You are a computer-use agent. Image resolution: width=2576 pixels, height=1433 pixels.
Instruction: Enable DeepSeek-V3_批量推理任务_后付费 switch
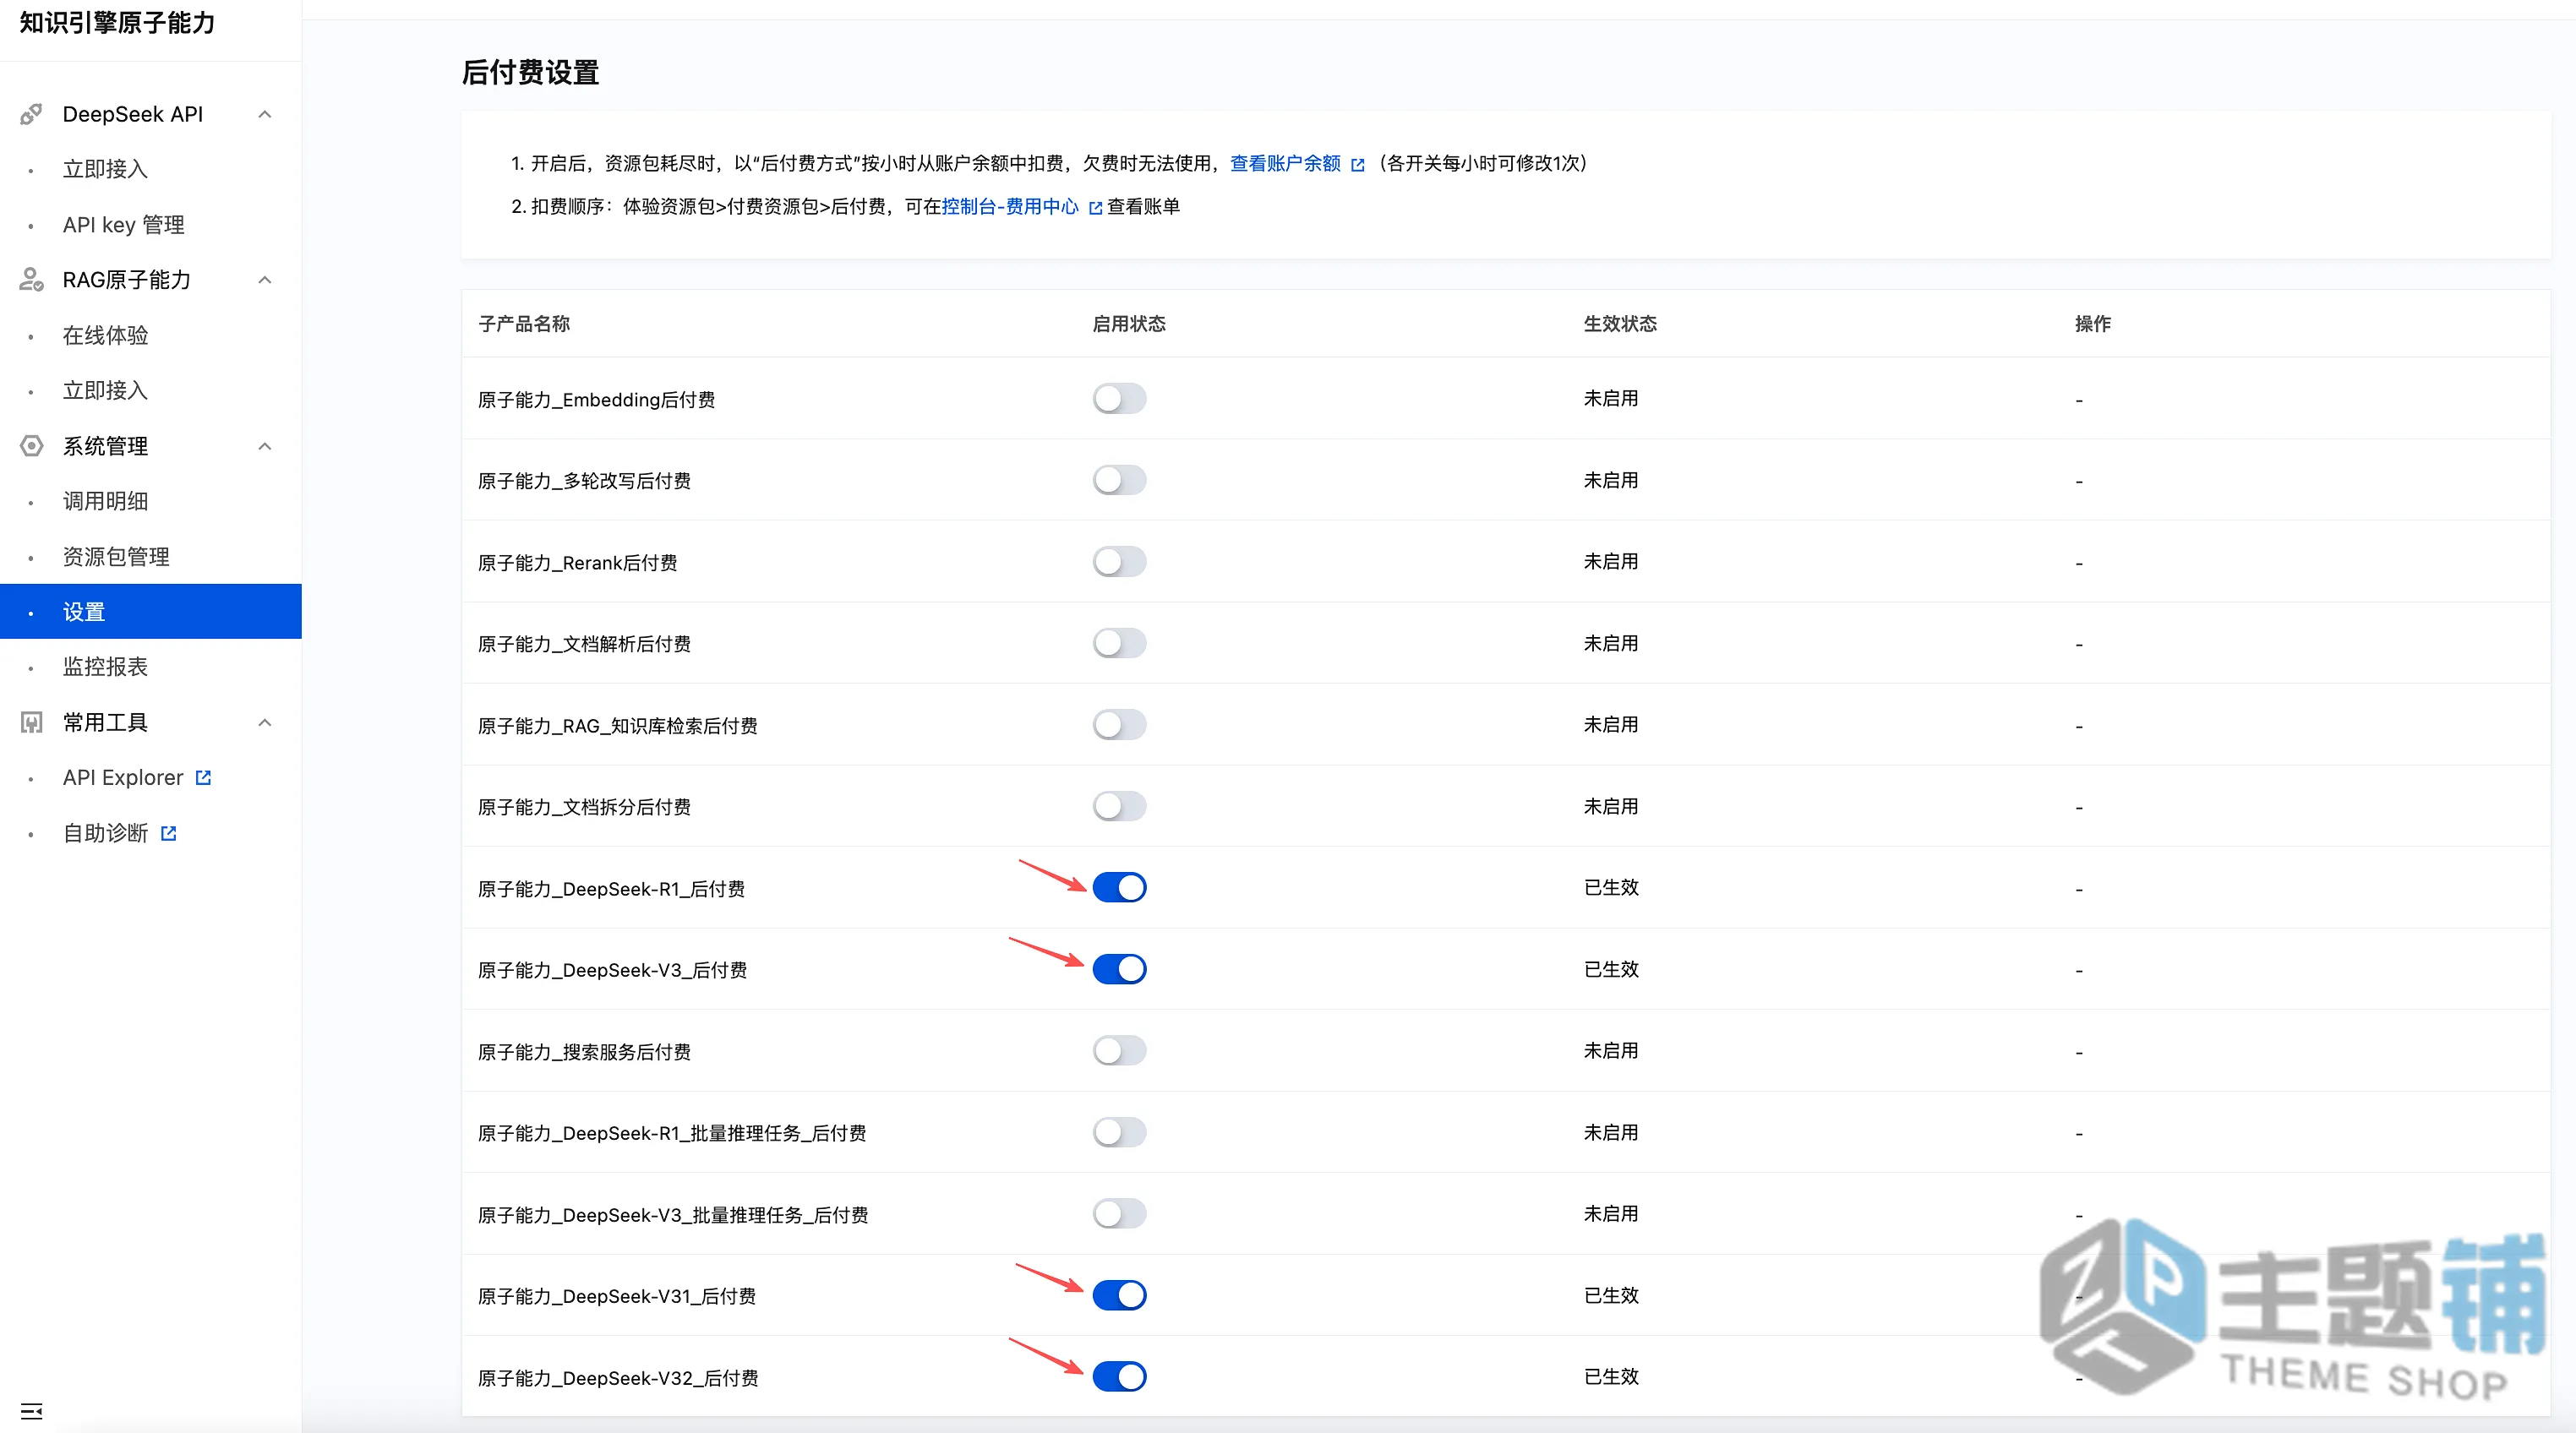pos(1119,1214)
